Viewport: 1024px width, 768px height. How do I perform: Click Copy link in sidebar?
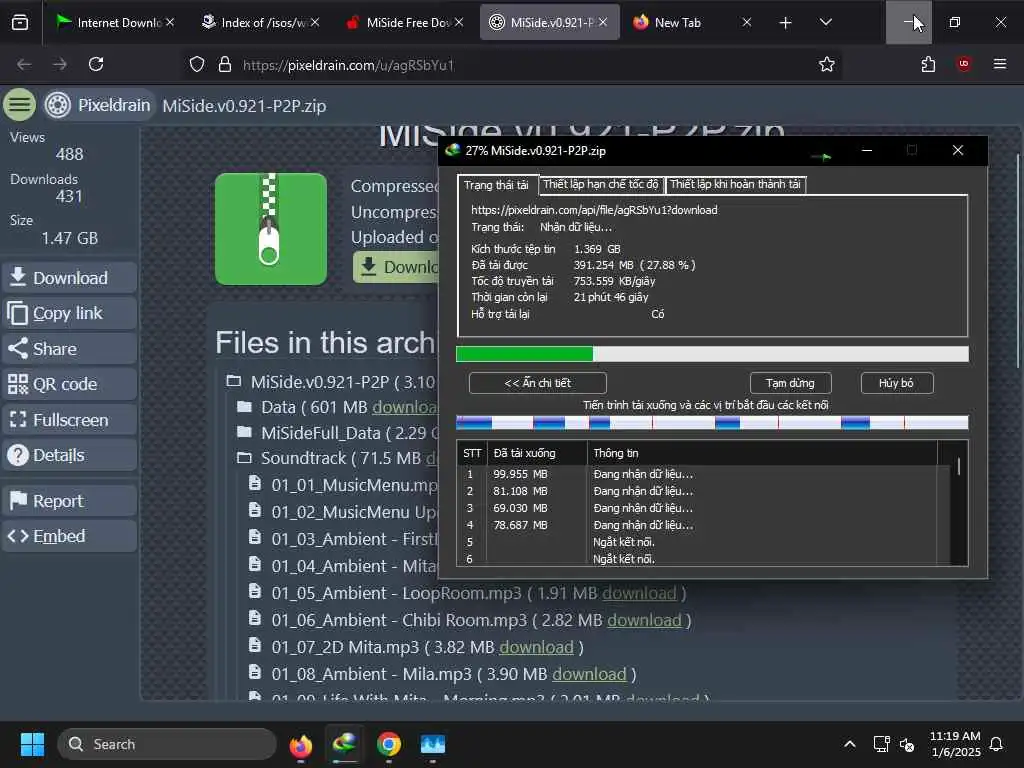(69, 313)
